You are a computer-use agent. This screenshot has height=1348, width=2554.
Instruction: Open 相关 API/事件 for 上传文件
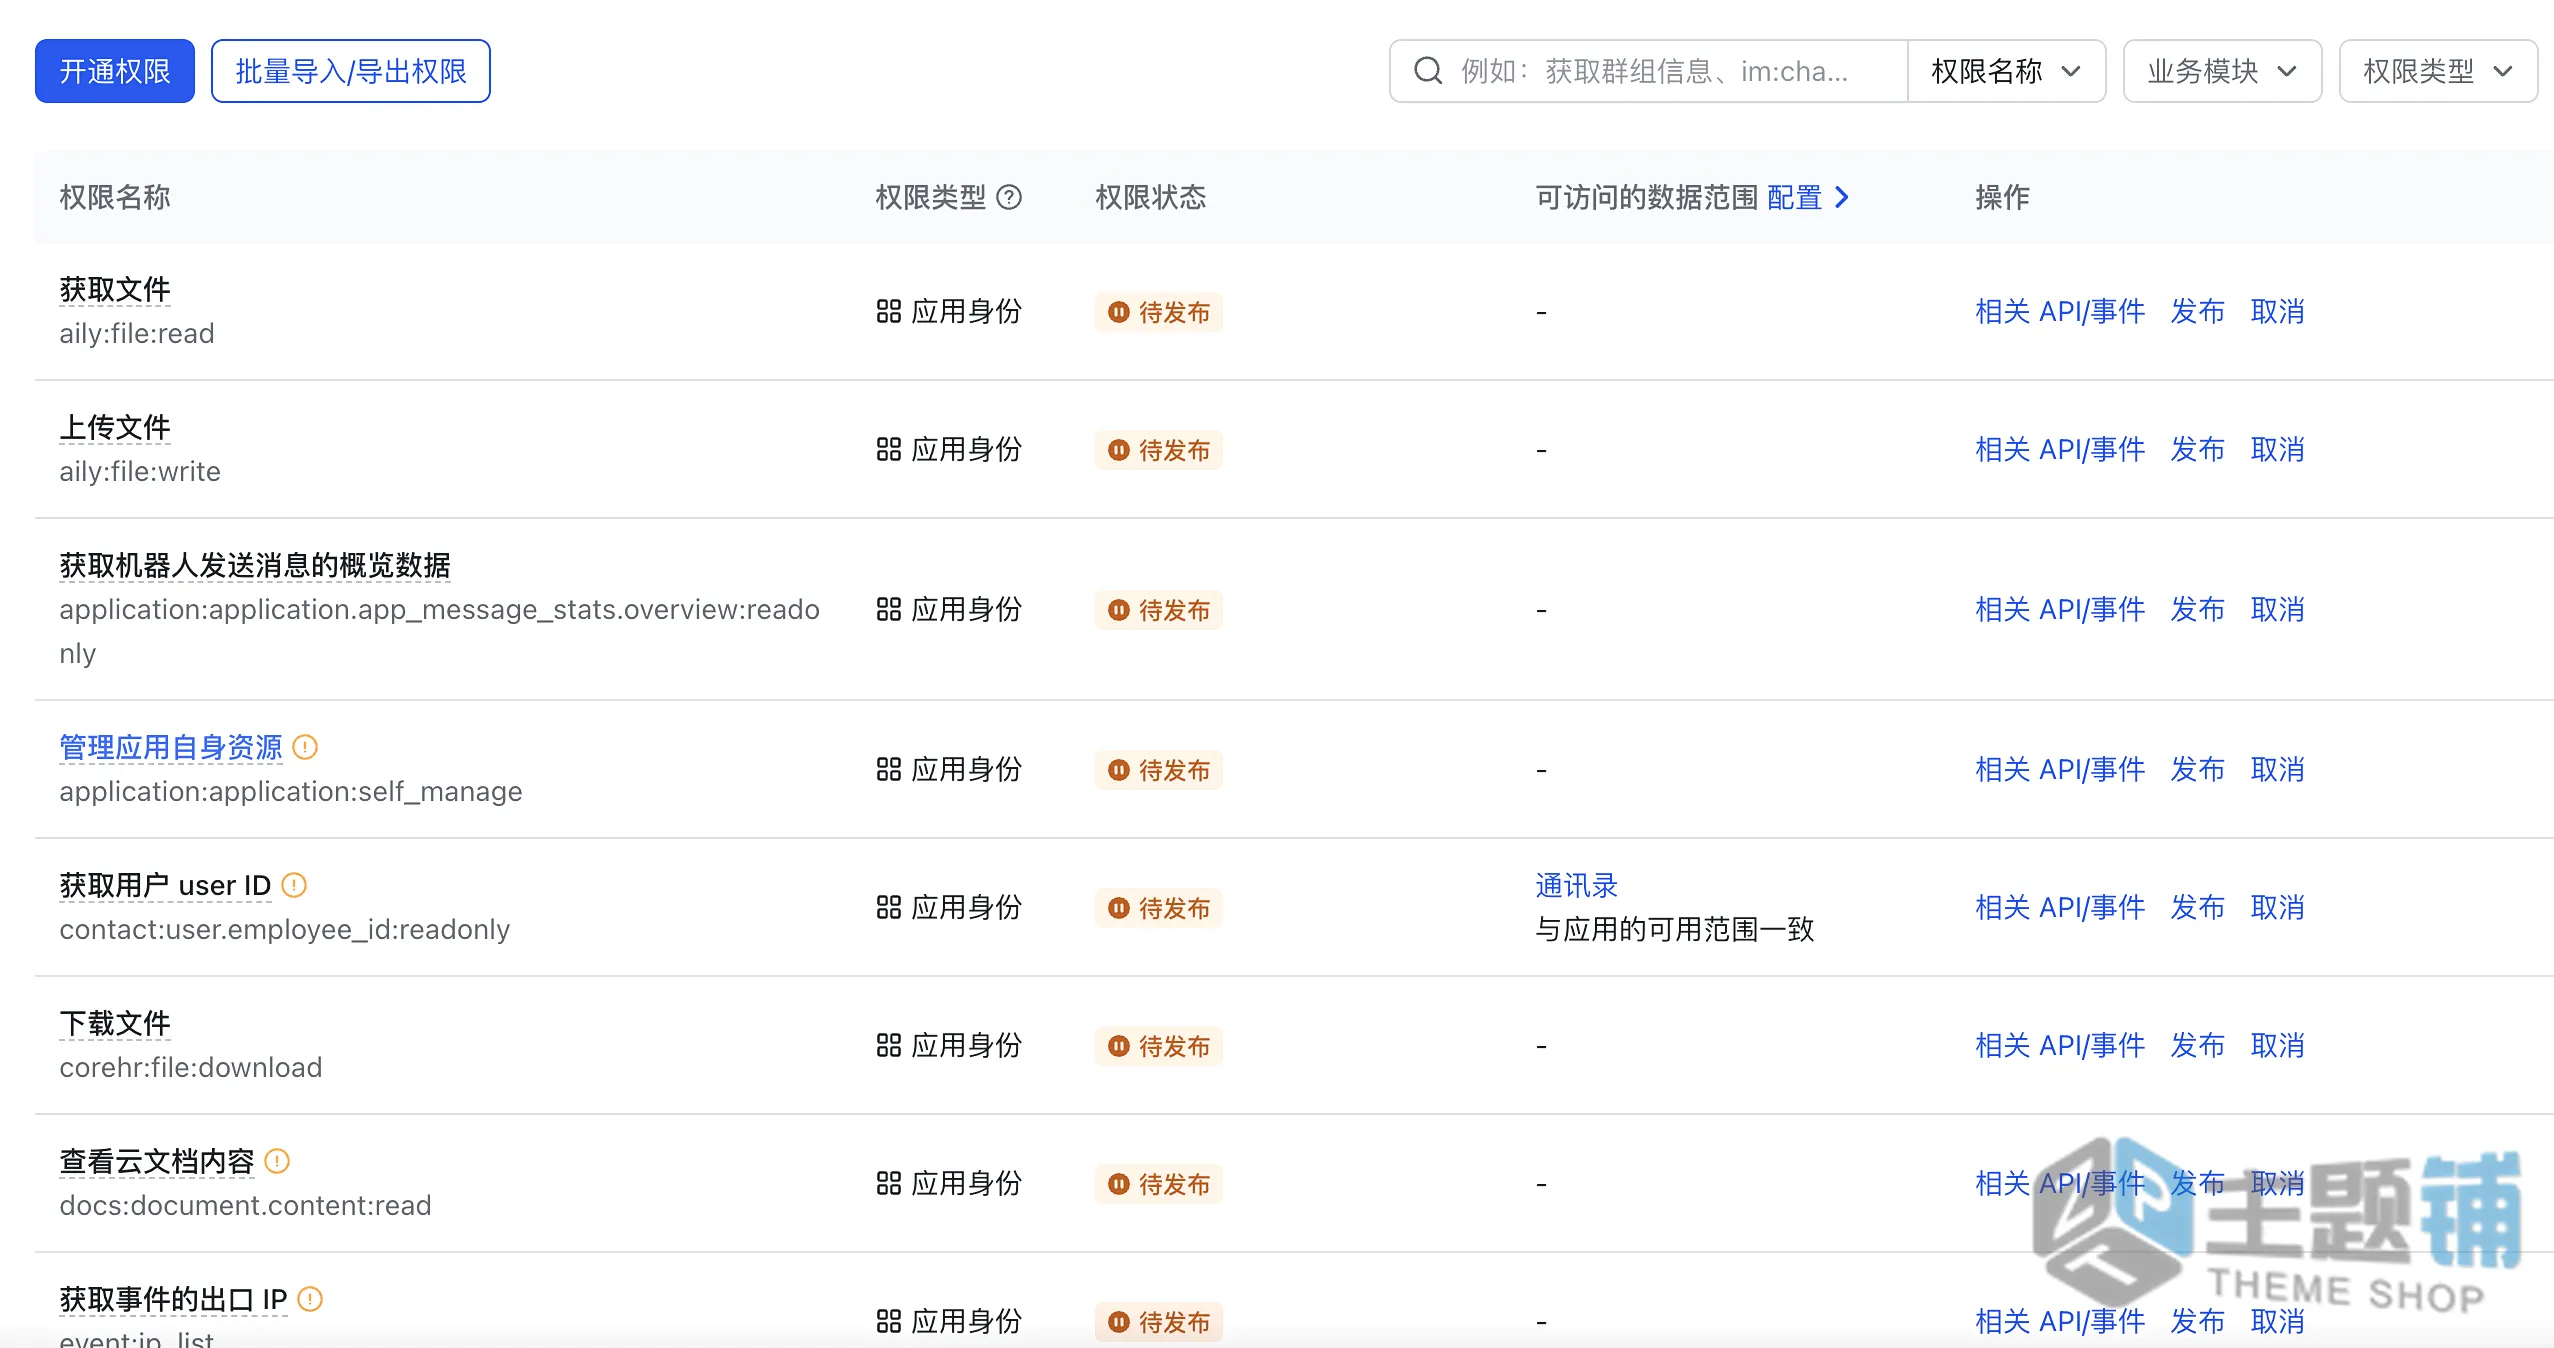coord(2060,449)
